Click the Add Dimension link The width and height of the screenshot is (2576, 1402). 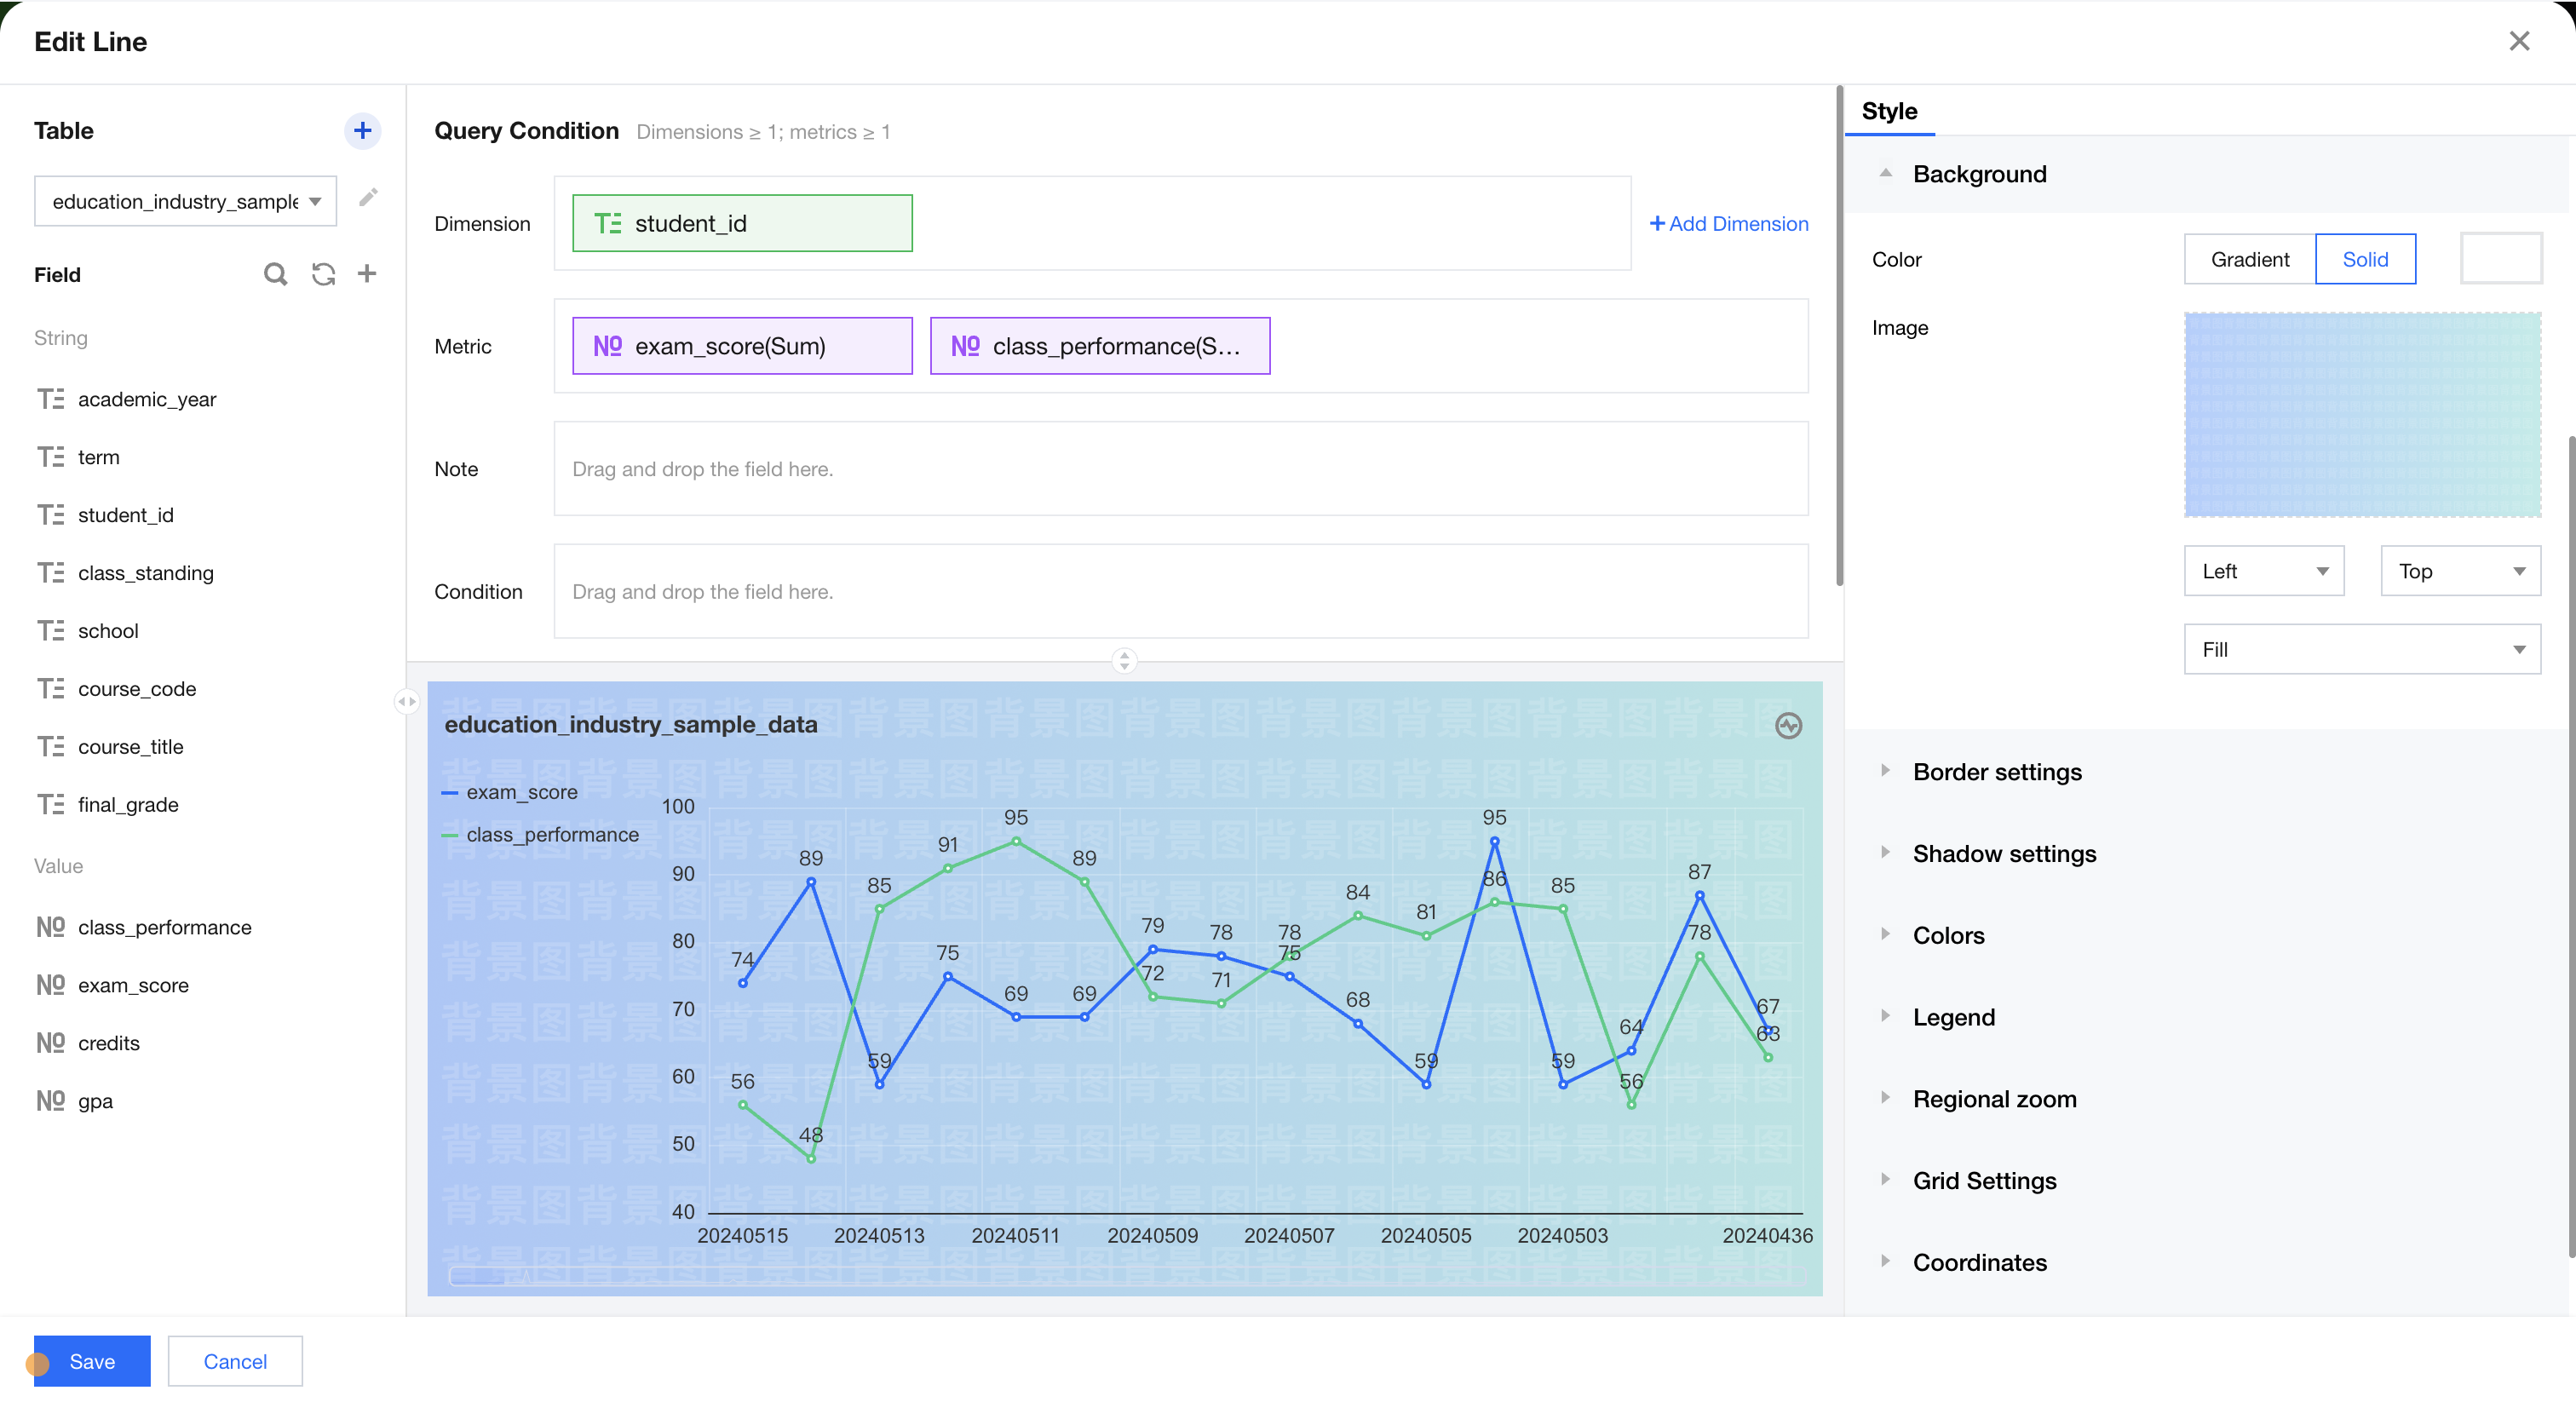pos(1728,223)
